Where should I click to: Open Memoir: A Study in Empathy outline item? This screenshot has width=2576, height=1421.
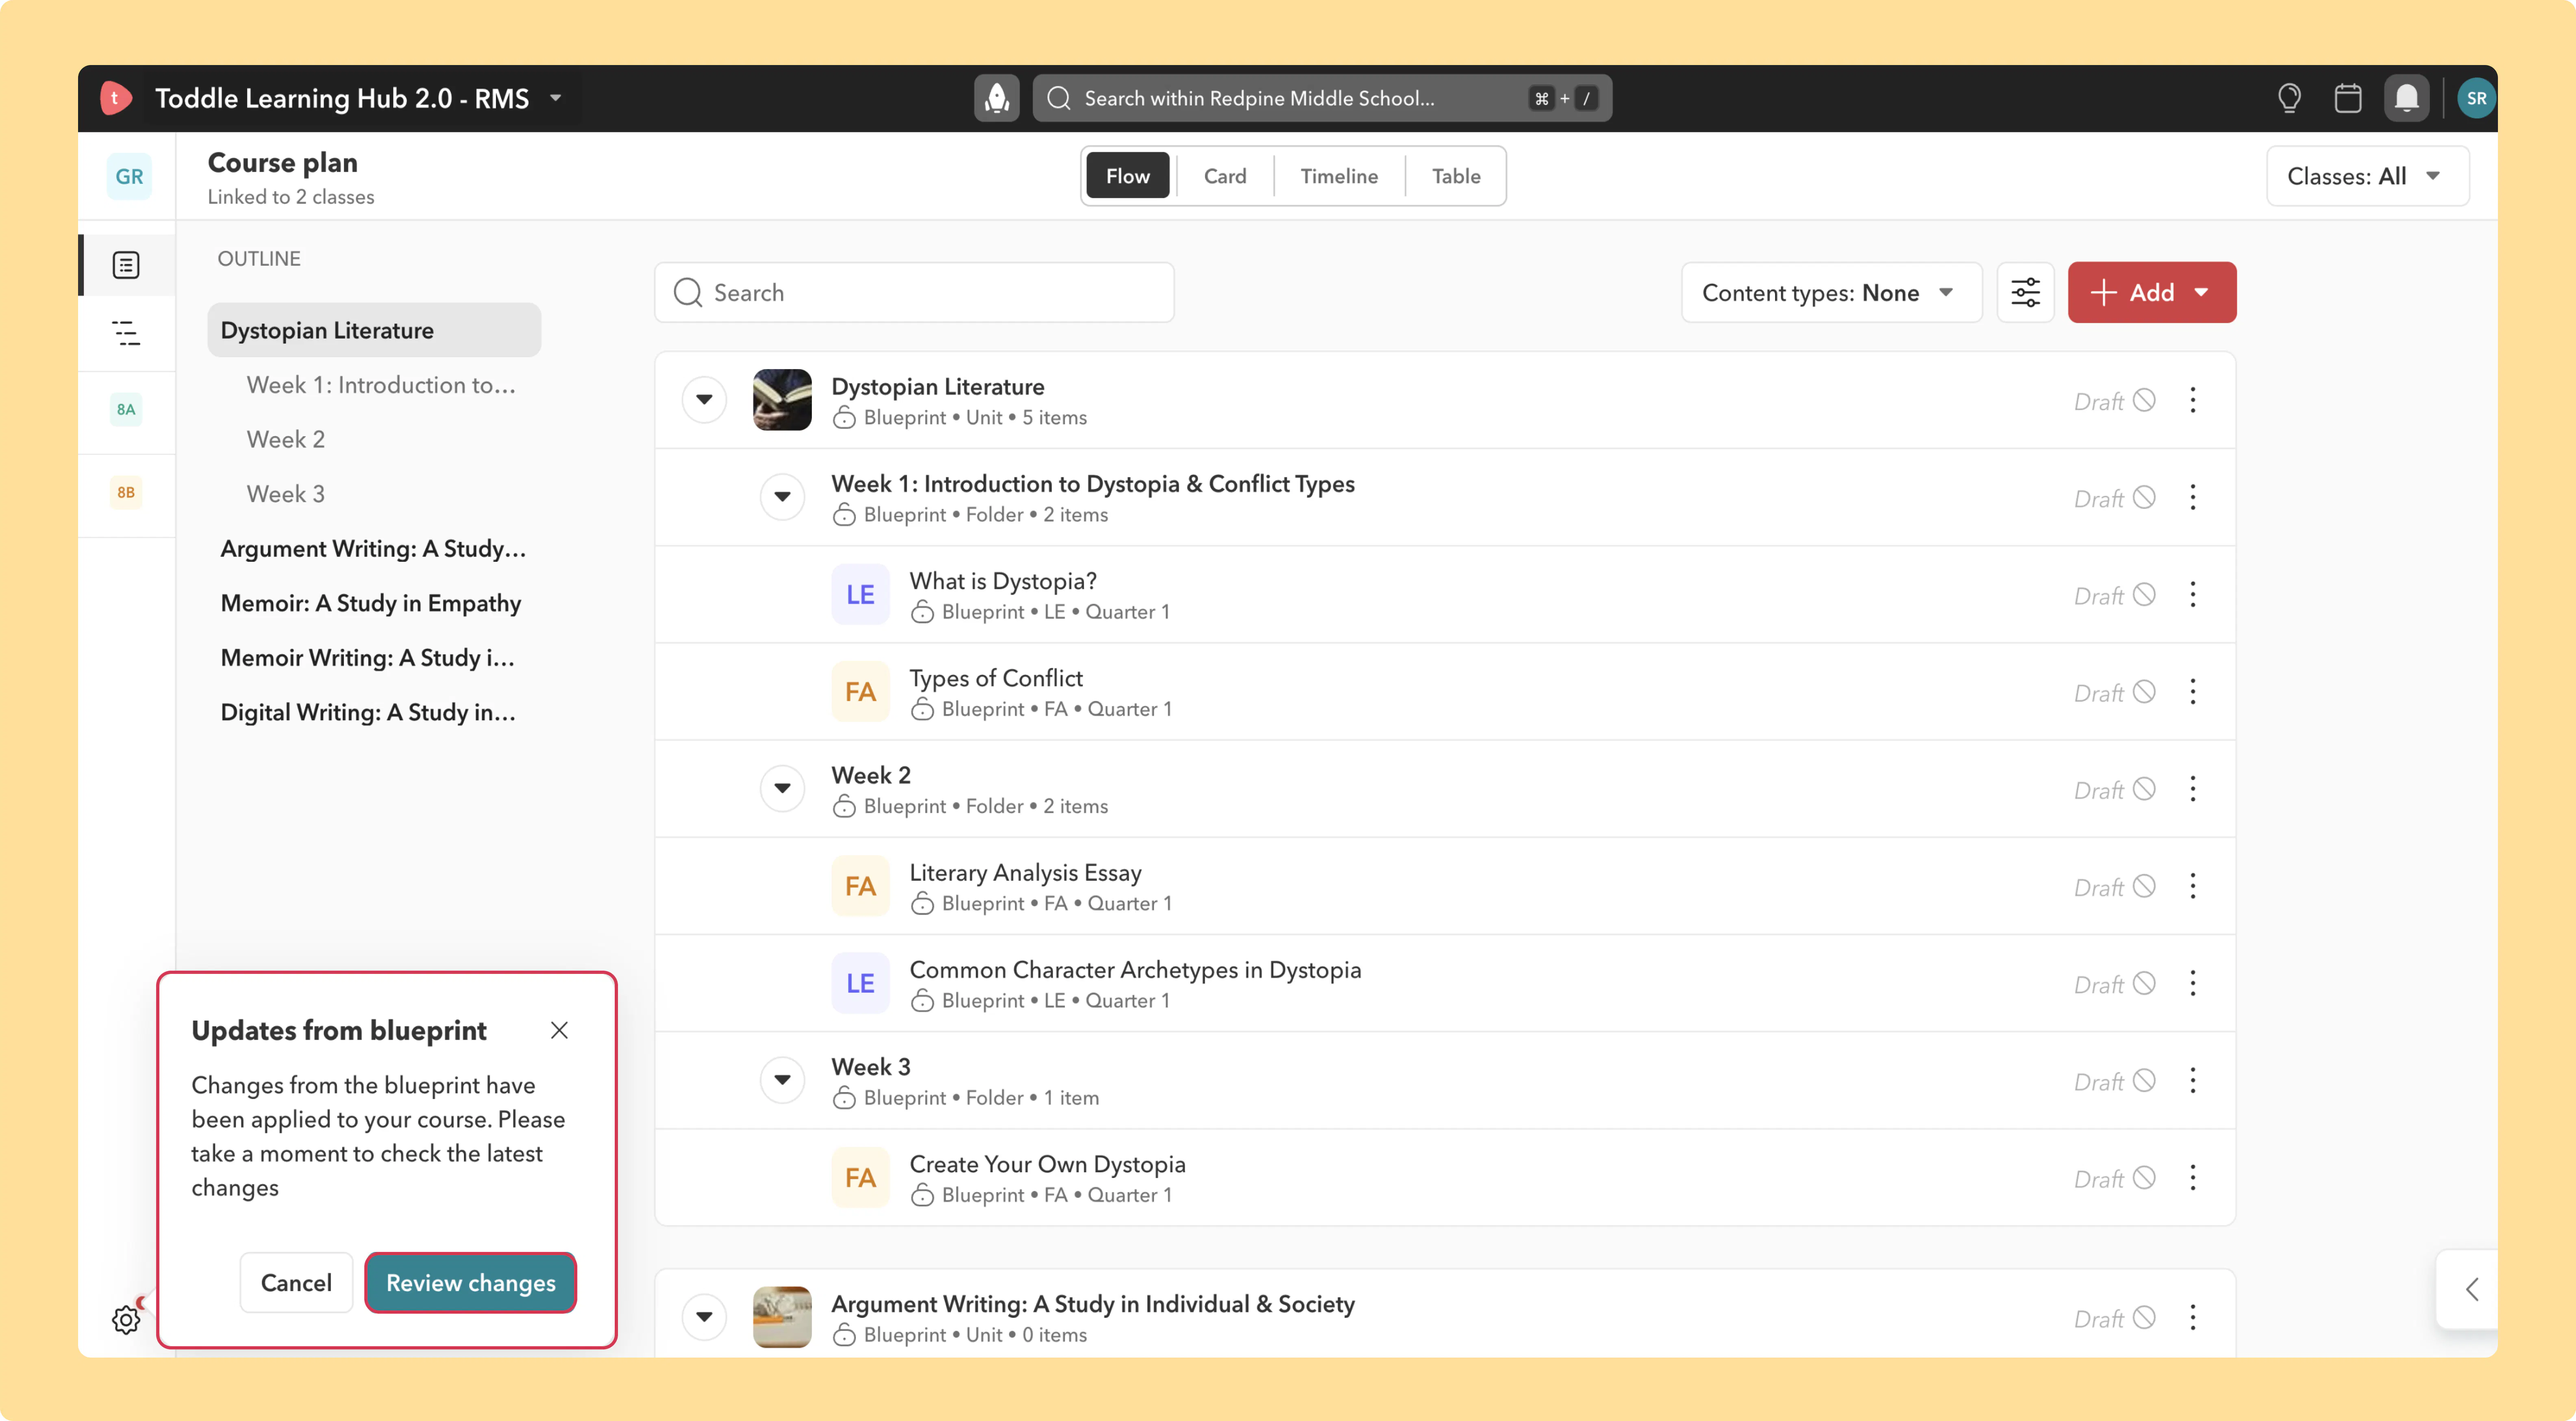coord(371,603)
